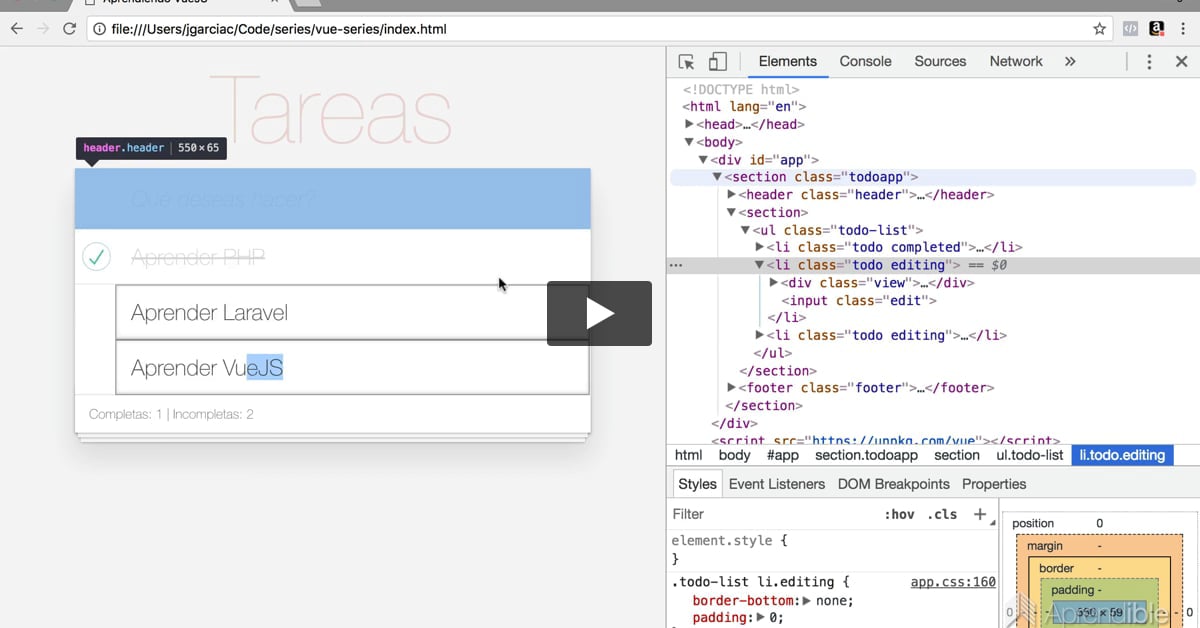
Task: Click the code extension icon
Action: click(x=1129, y=29)
